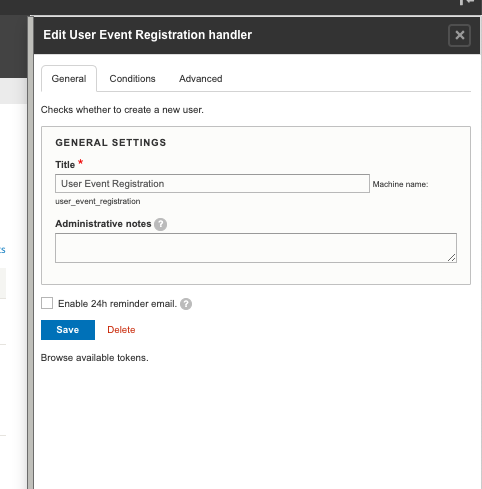Image resolution: width=482 pixels, height=489 pixels.
Task: Click the help icon beside Administrative notes
Action: (160, 224)
